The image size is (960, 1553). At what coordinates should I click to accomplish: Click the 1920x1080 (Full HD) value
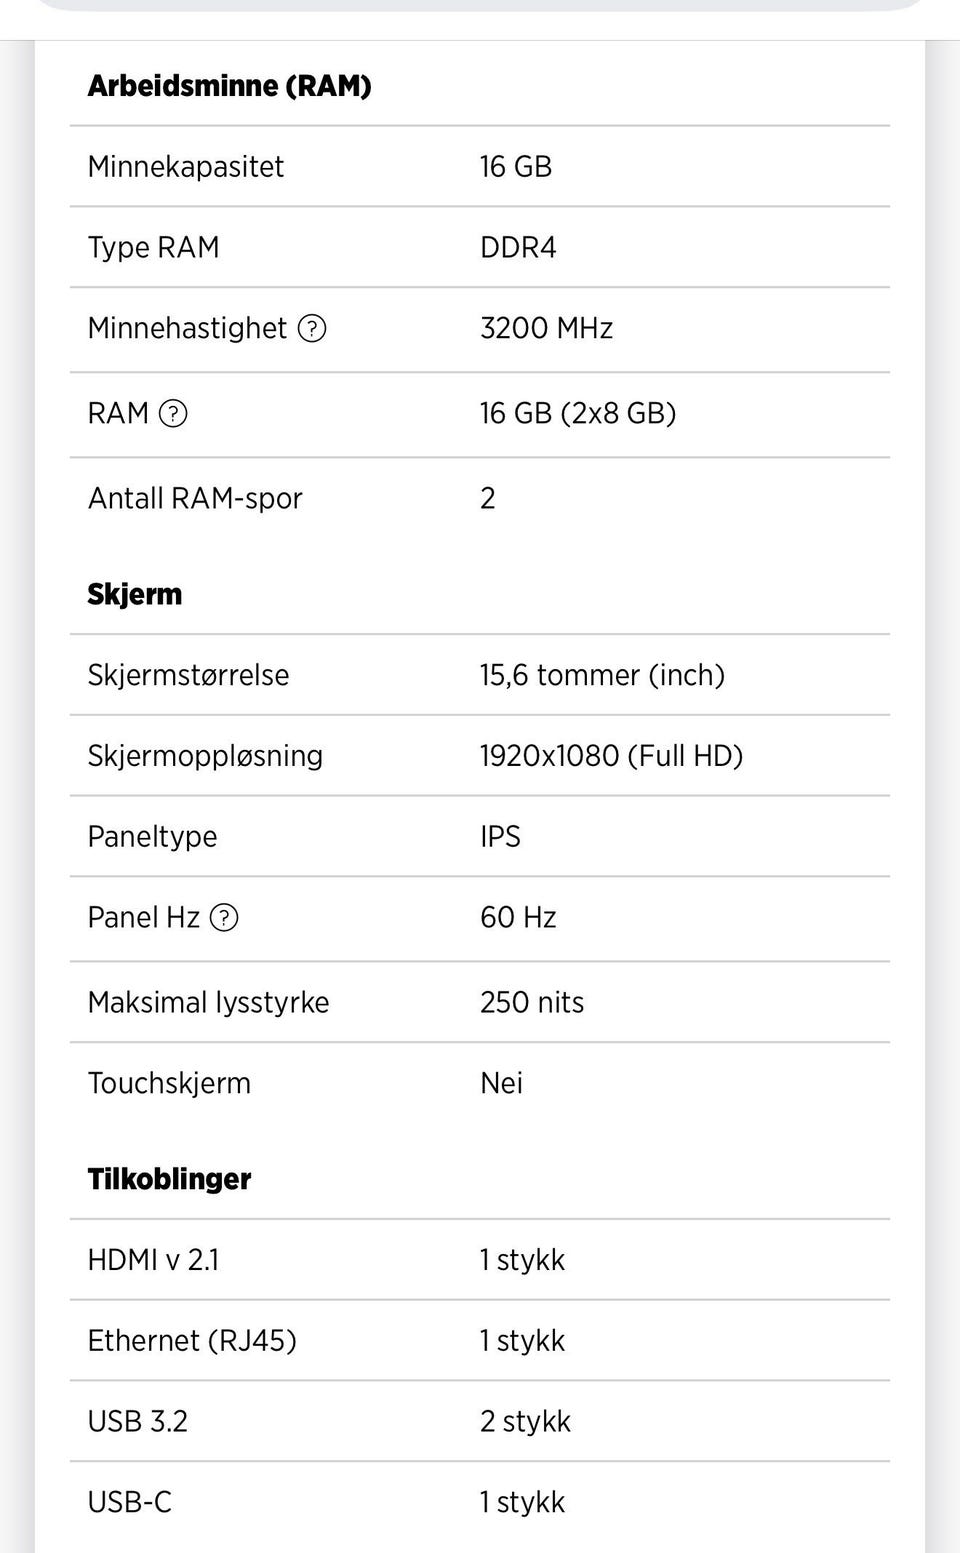(x=611, y=756)
